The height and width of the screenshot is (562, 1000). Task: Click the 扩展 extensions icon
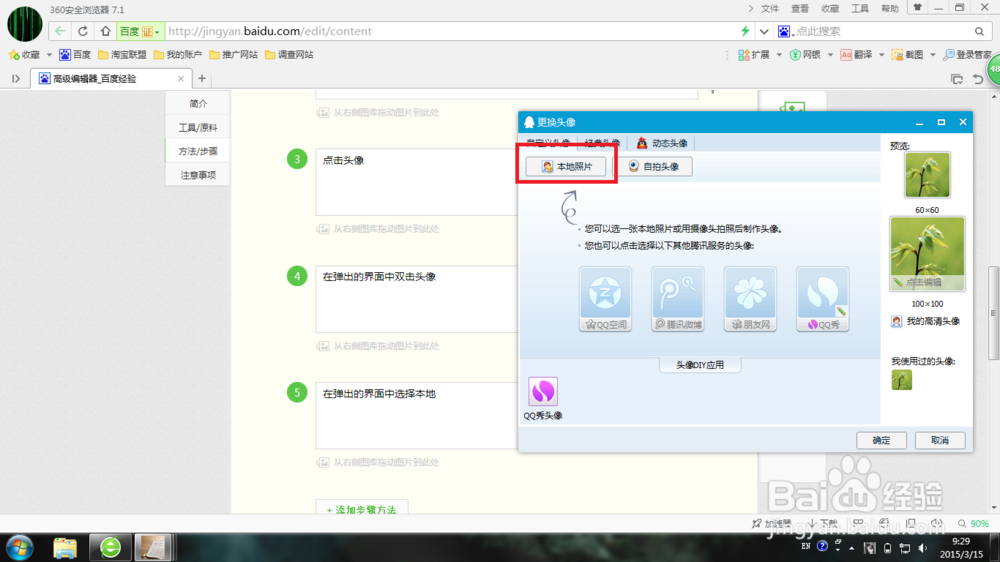[744, 55]
